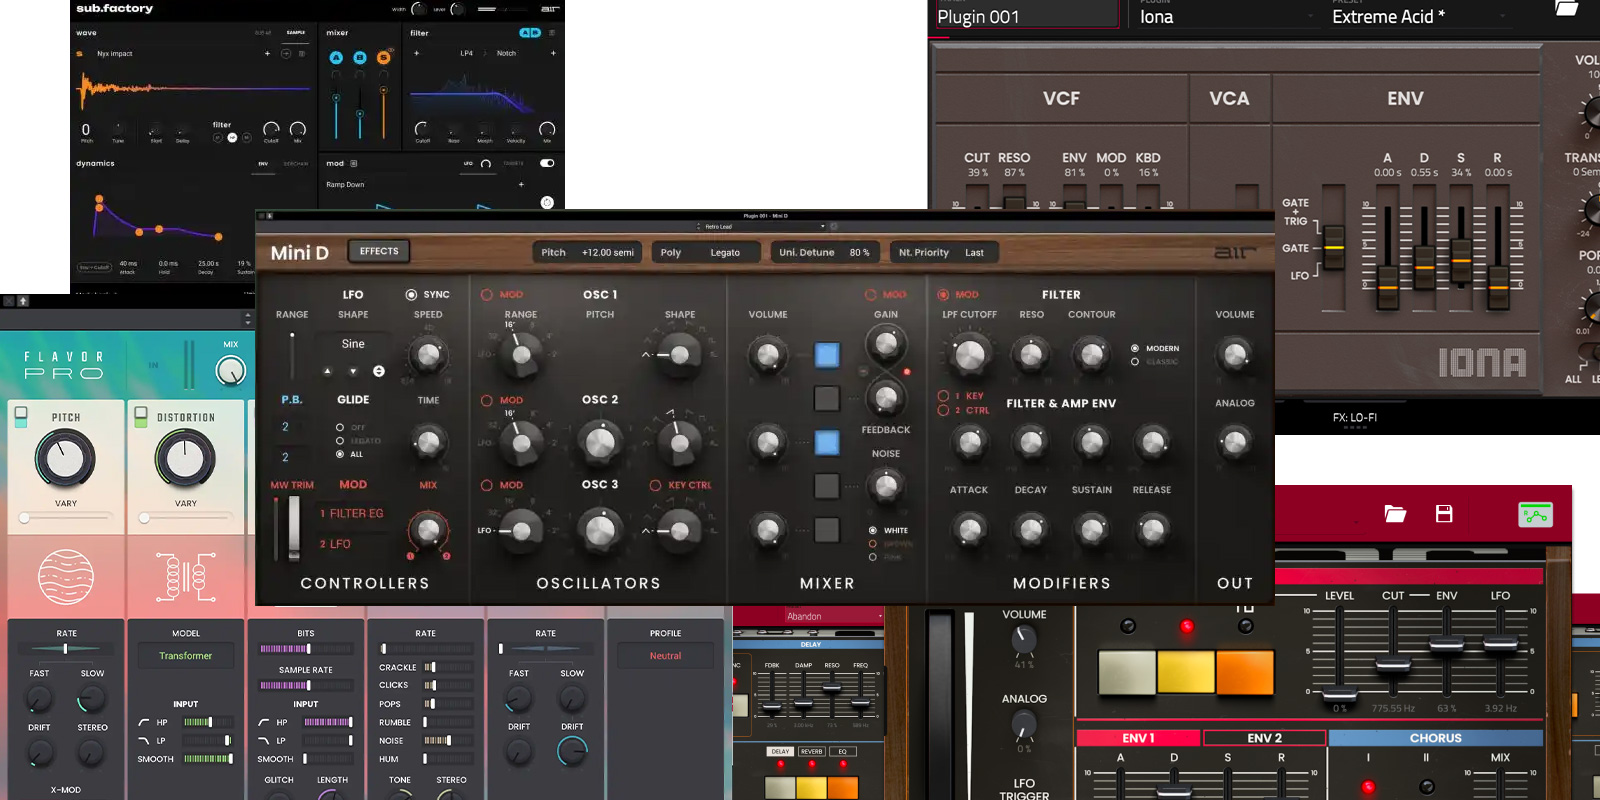This screenshot has width=1600, height=800.
Task: Switch to the ENV 2 tab
Action: (1264, 738)
